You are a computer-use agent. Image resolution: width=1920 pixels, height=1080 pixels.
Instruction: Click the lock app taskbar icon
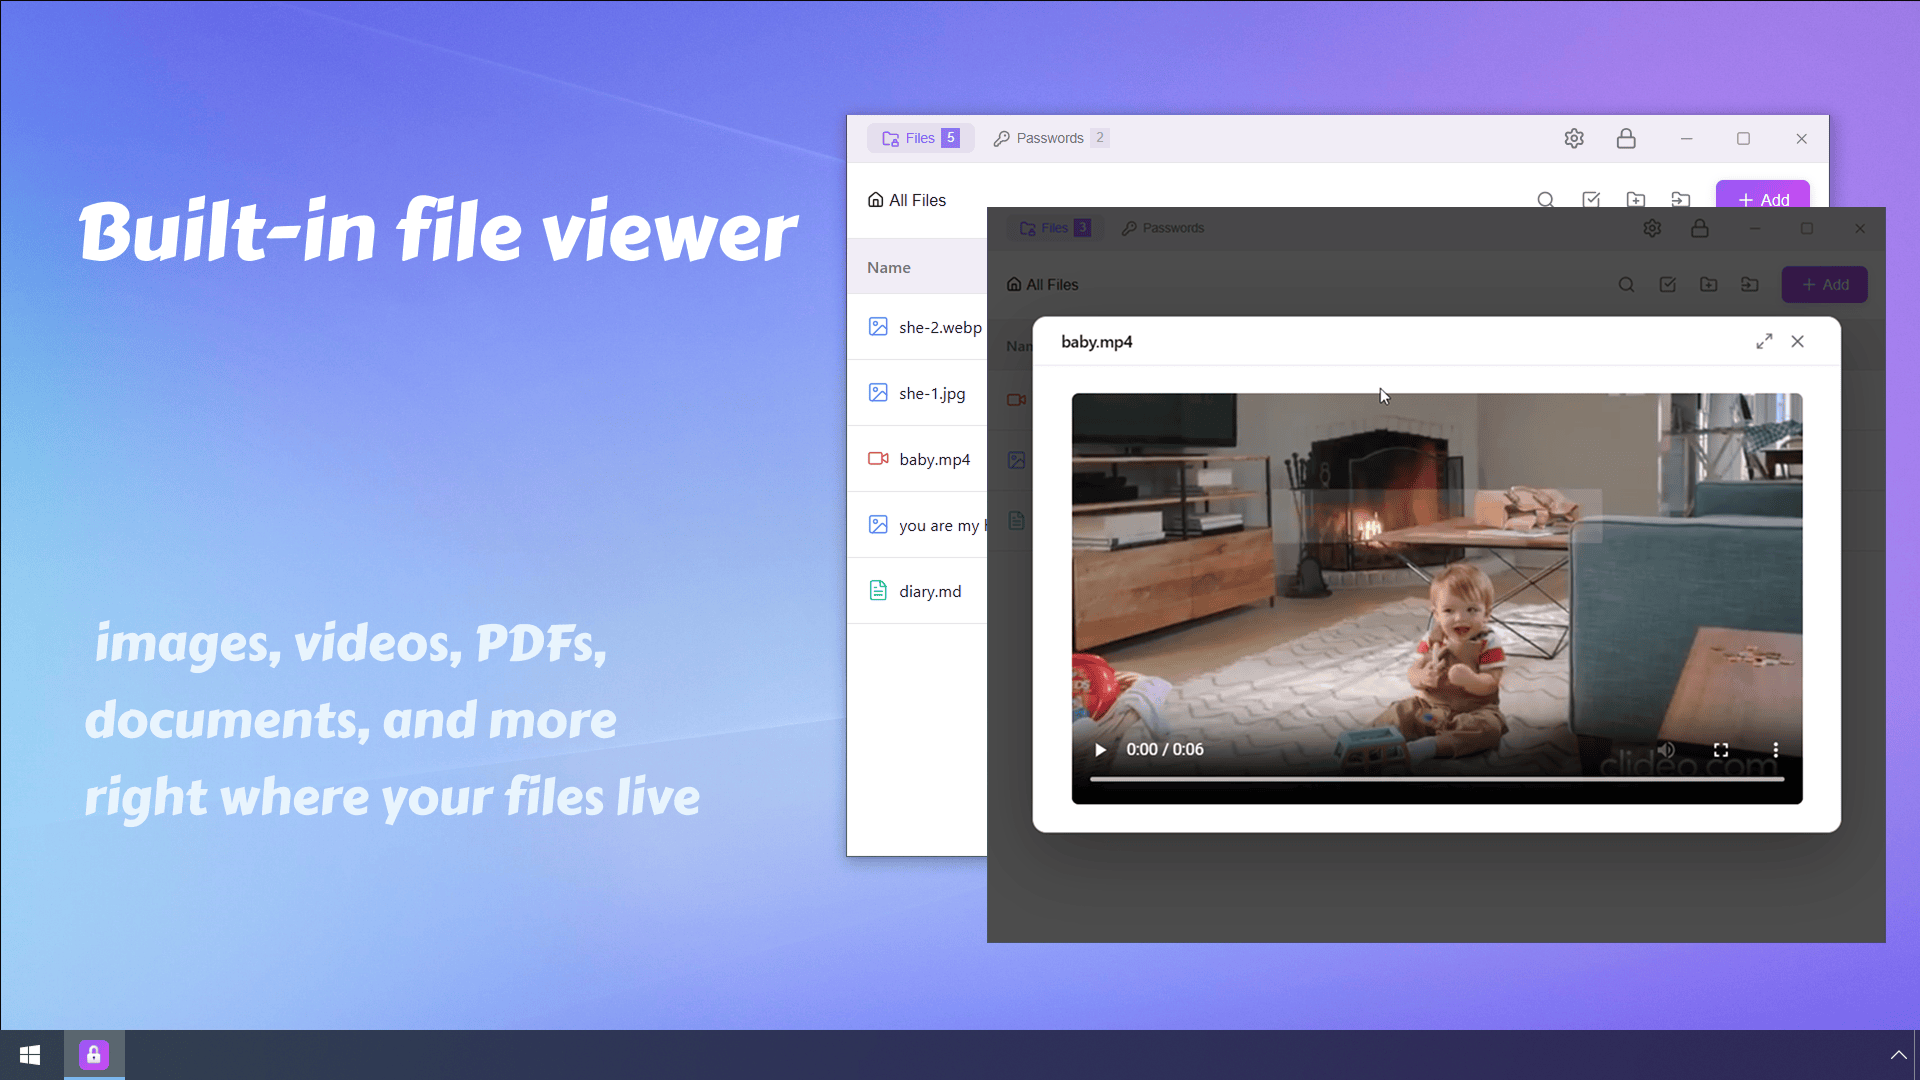point(94,1055)
